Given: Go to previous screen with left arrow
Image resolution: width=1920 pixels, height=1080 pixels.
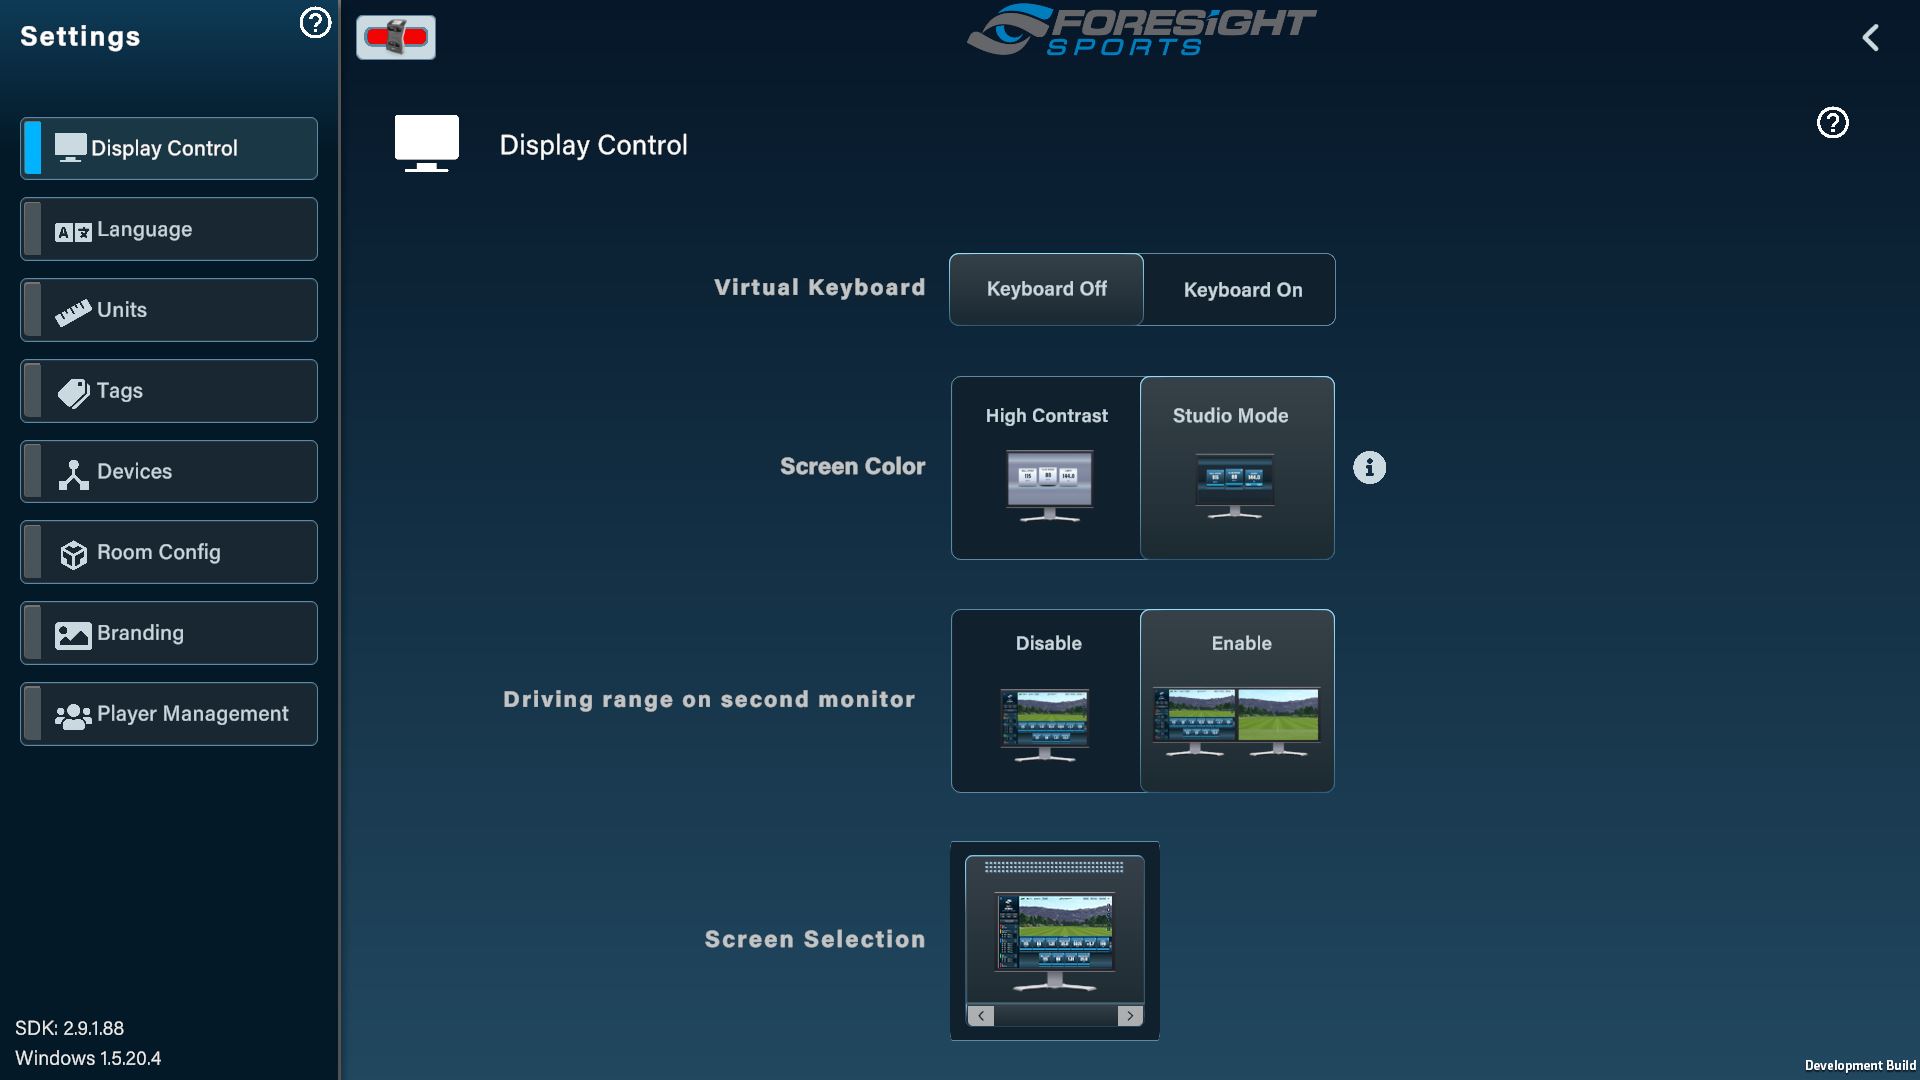Looking at the screenshot, I should coord(981,1016).
